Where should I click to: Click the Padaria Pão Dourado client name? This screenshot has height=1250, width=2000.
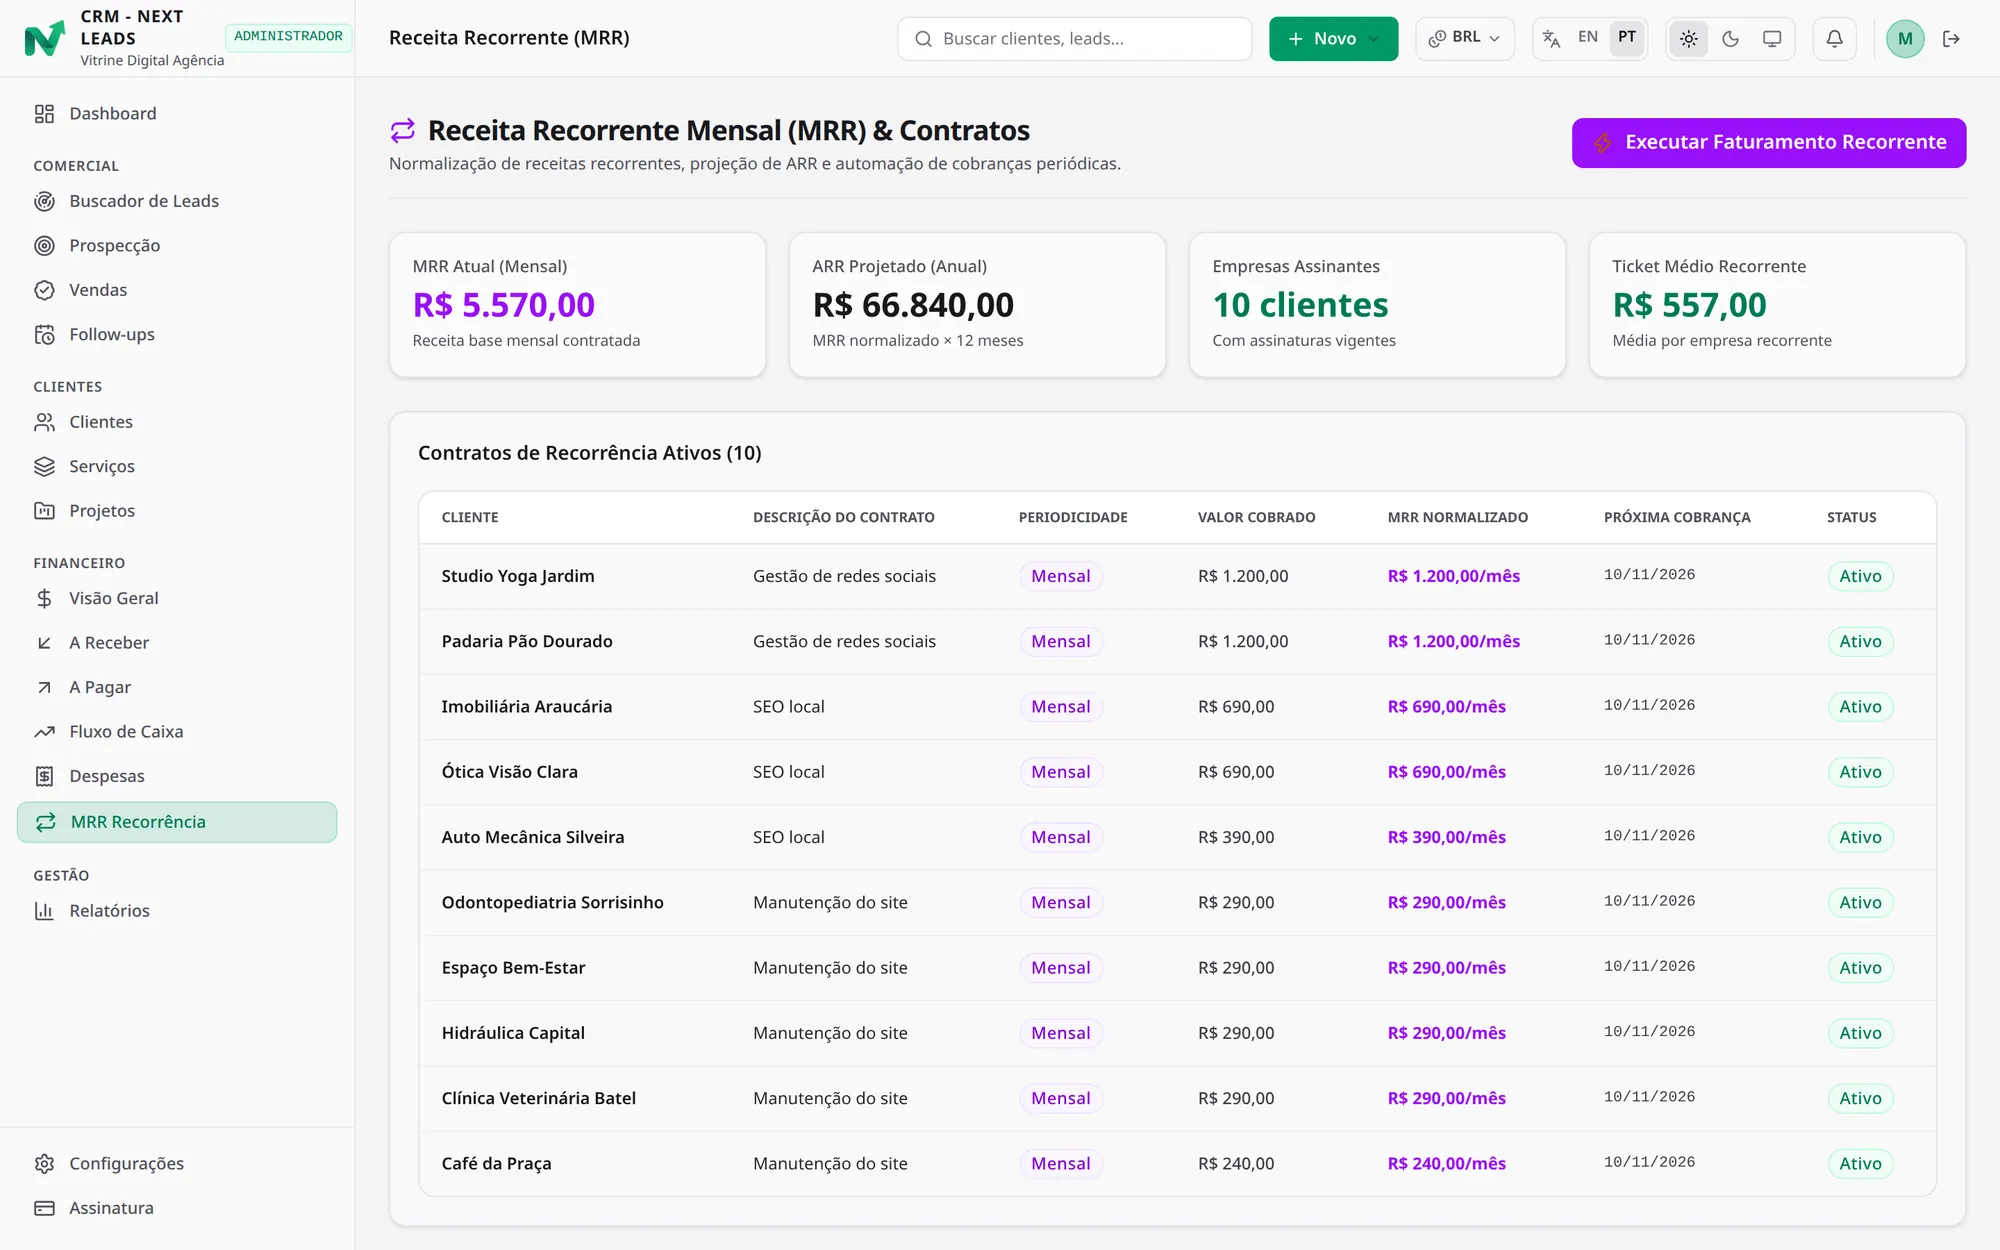(527, 642)
